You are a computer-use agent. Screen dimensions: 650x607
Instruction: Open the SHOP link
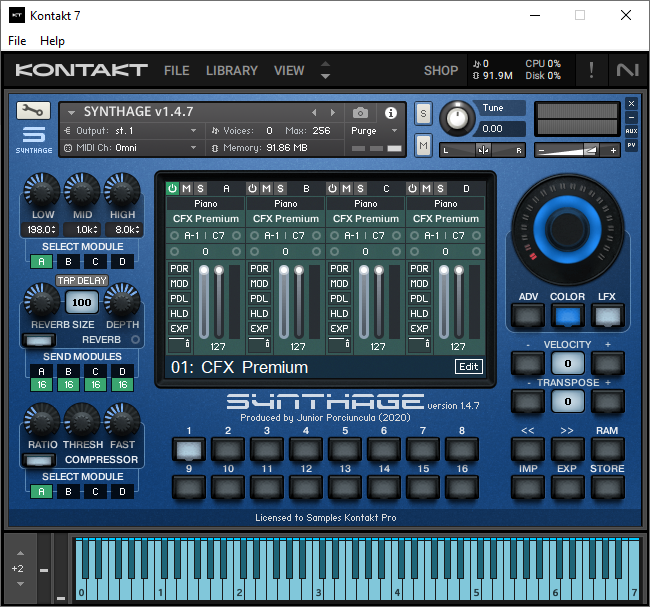[441, 70]
